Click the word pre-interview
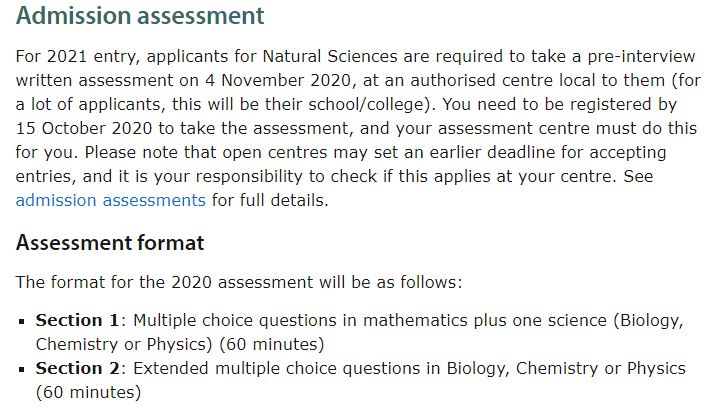The height and width of the screenshot is (413, 715). point(641,57)
